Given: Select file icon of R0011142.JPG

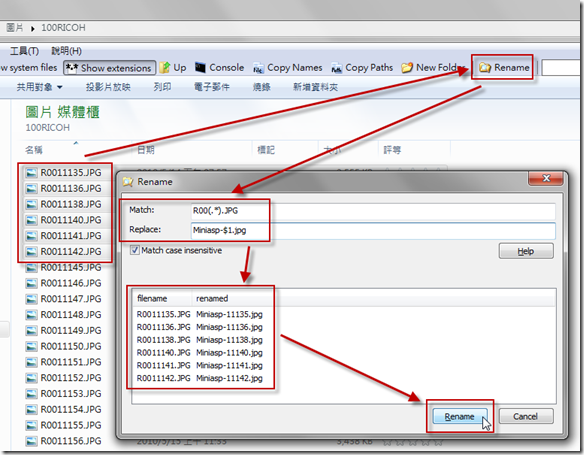Looking at the screenshot, I should click(31, 252).
